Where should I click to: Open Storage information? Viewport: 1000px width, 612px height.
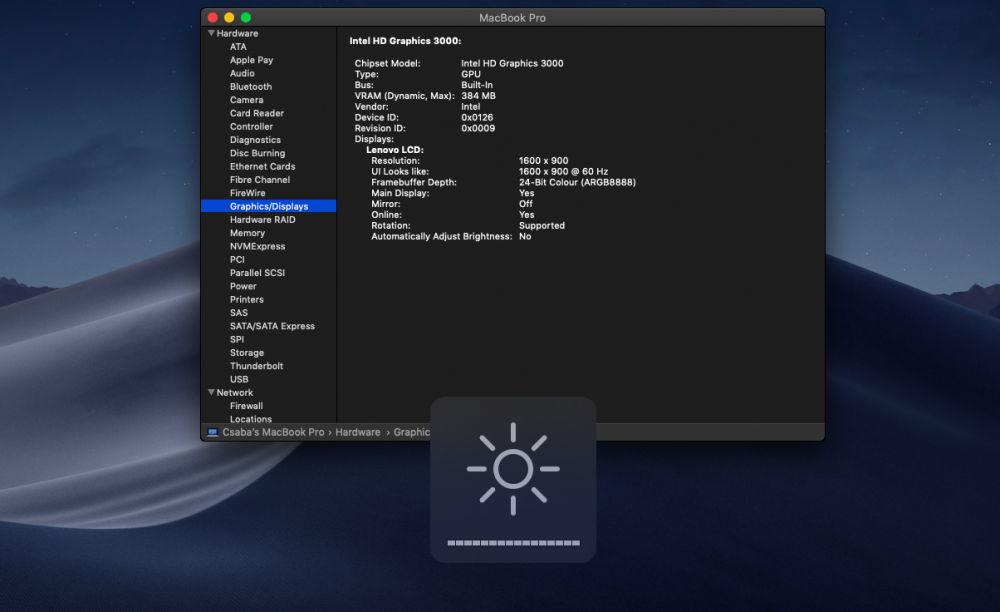247,353
